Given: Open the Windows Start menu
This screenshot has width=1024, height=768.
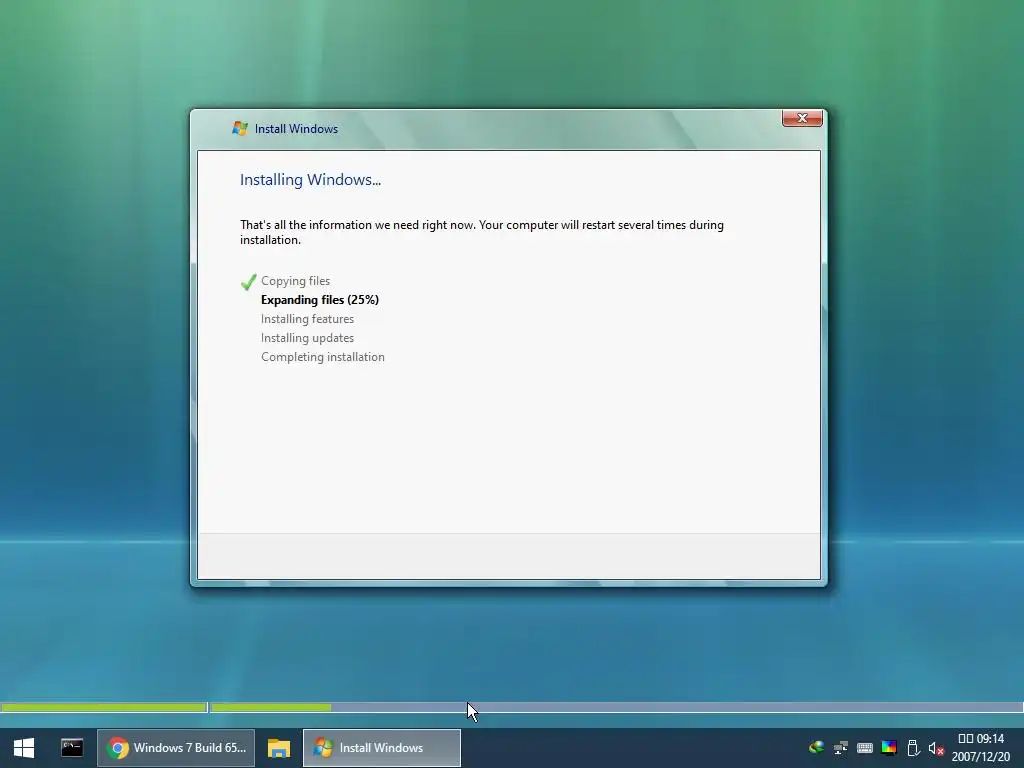Looking at the screenshot, I should 24,748.
